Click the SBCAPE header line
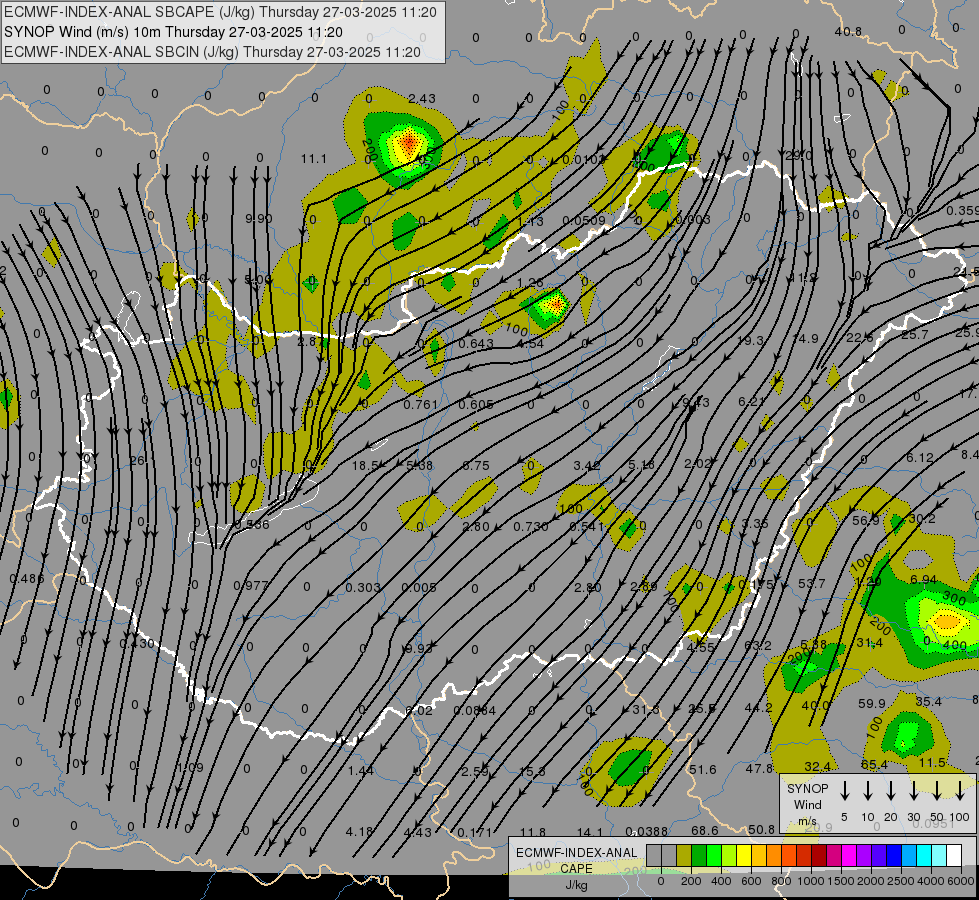Screen dimensions: 979x900 coord(220,12)
